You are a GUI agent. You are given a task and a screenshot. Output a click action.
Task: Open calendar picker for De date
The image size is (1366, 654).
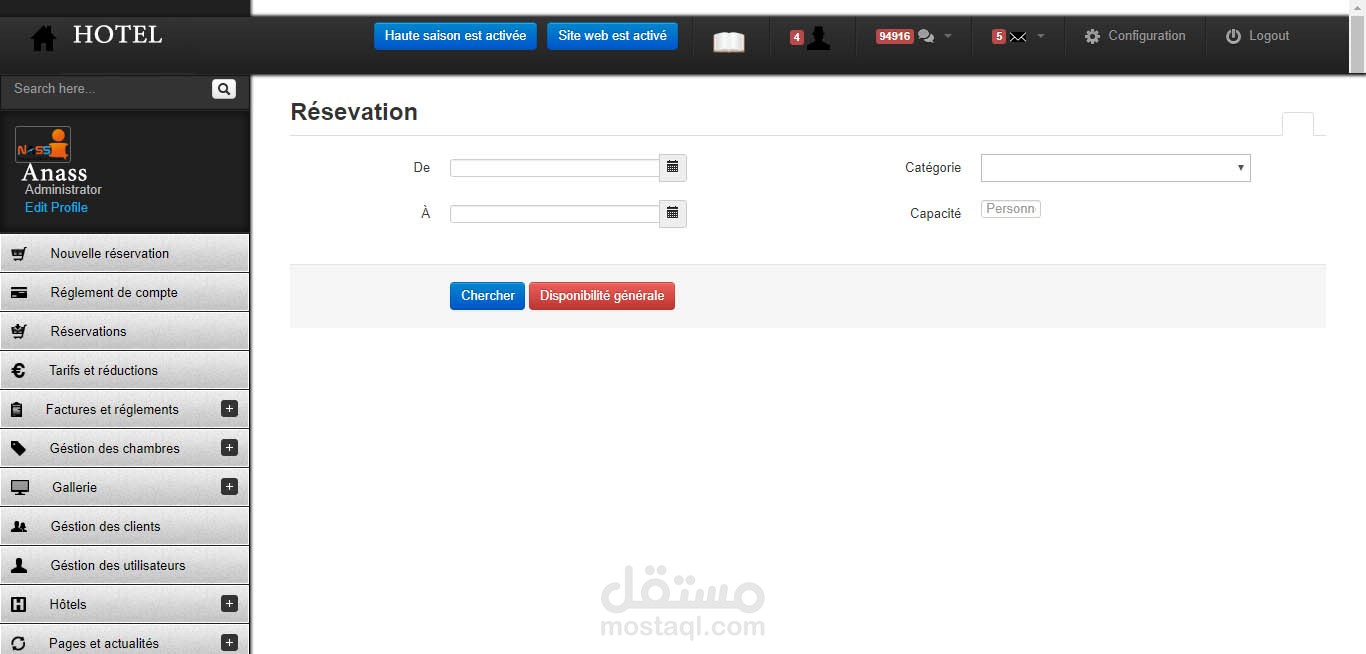[673, 167]
